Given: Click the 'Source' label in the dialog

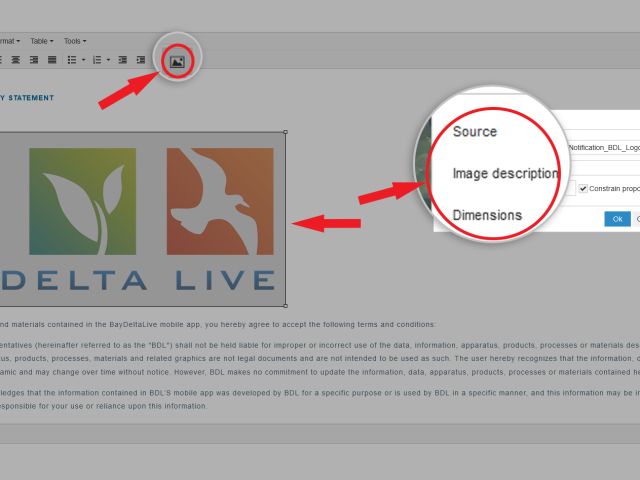Looking at the screenshot, I should 475,131.
